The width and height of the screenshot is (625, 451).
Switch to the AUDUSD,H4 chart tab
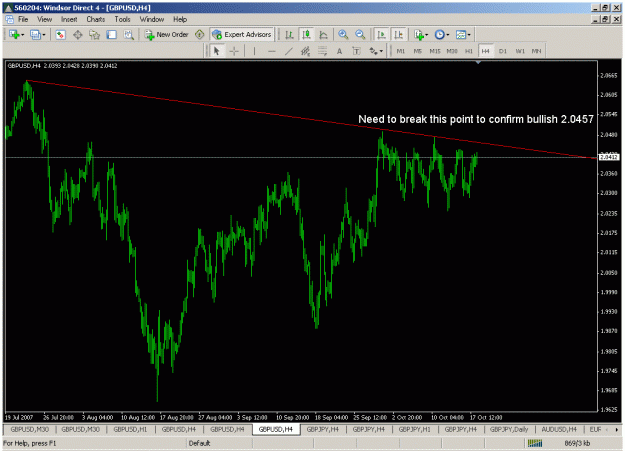pos(559,429)
